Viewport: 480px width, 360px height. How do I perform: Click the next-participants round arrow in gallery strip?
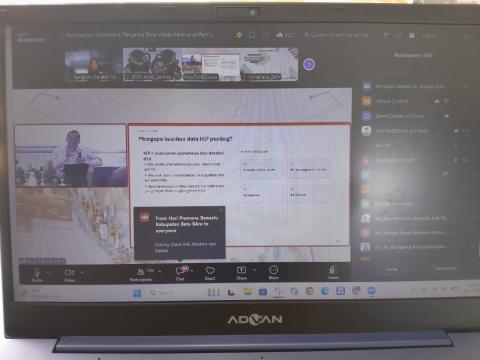point(309,64)
